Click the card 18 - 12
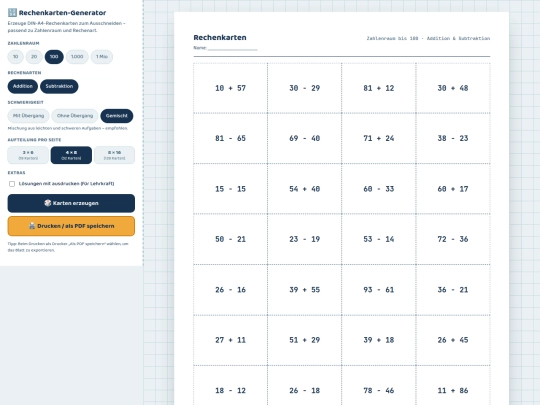Screen dimensions: 540x405 (230, 385)
